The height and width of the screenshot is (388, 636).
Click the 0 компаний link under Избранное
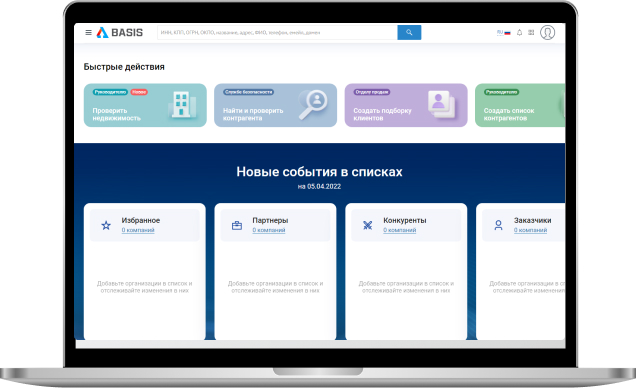click(x=138, y=230)
